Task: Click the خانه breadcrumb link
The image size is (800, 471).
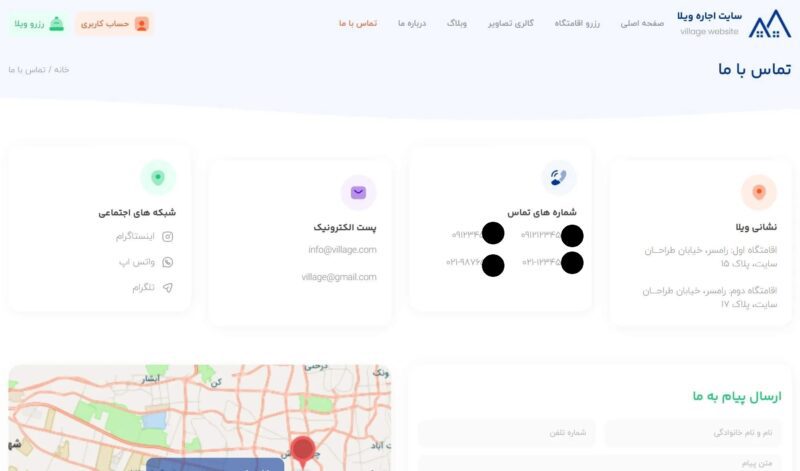Action: (61, 70)
